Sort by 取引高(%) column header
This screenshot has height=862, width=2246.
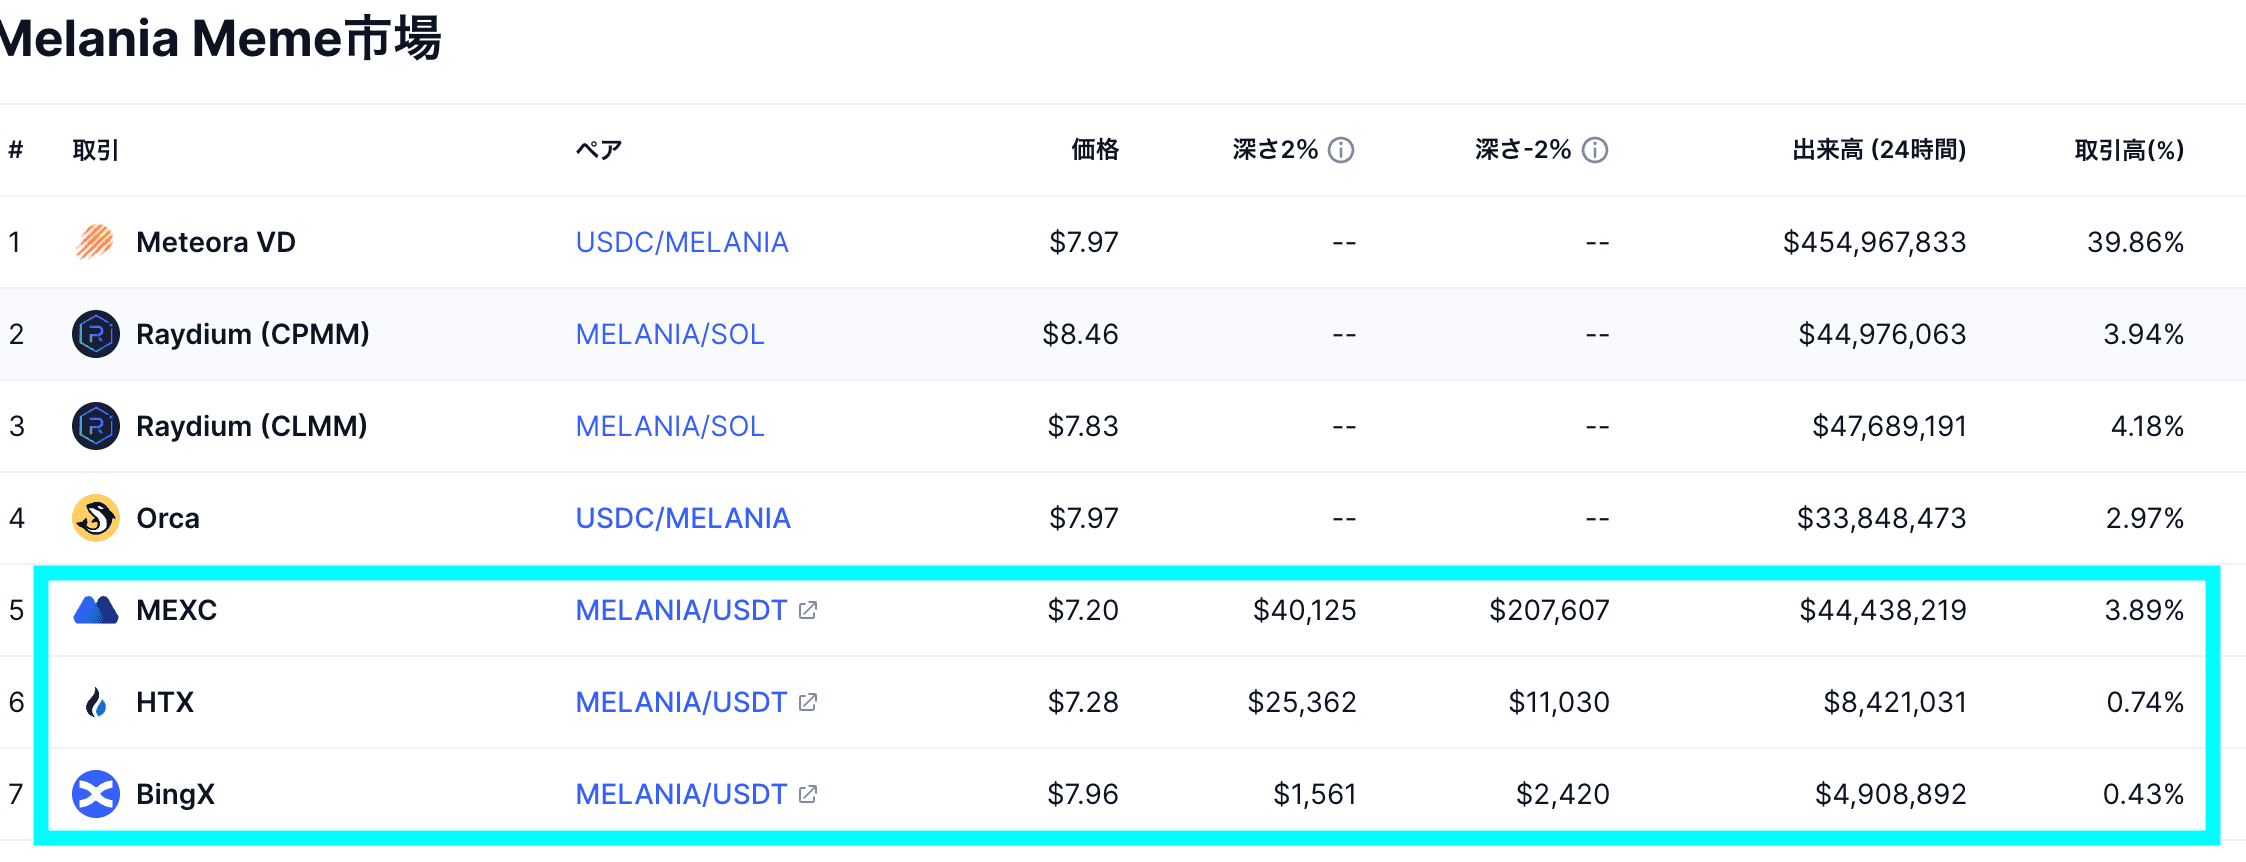(x=2129, y=150)
